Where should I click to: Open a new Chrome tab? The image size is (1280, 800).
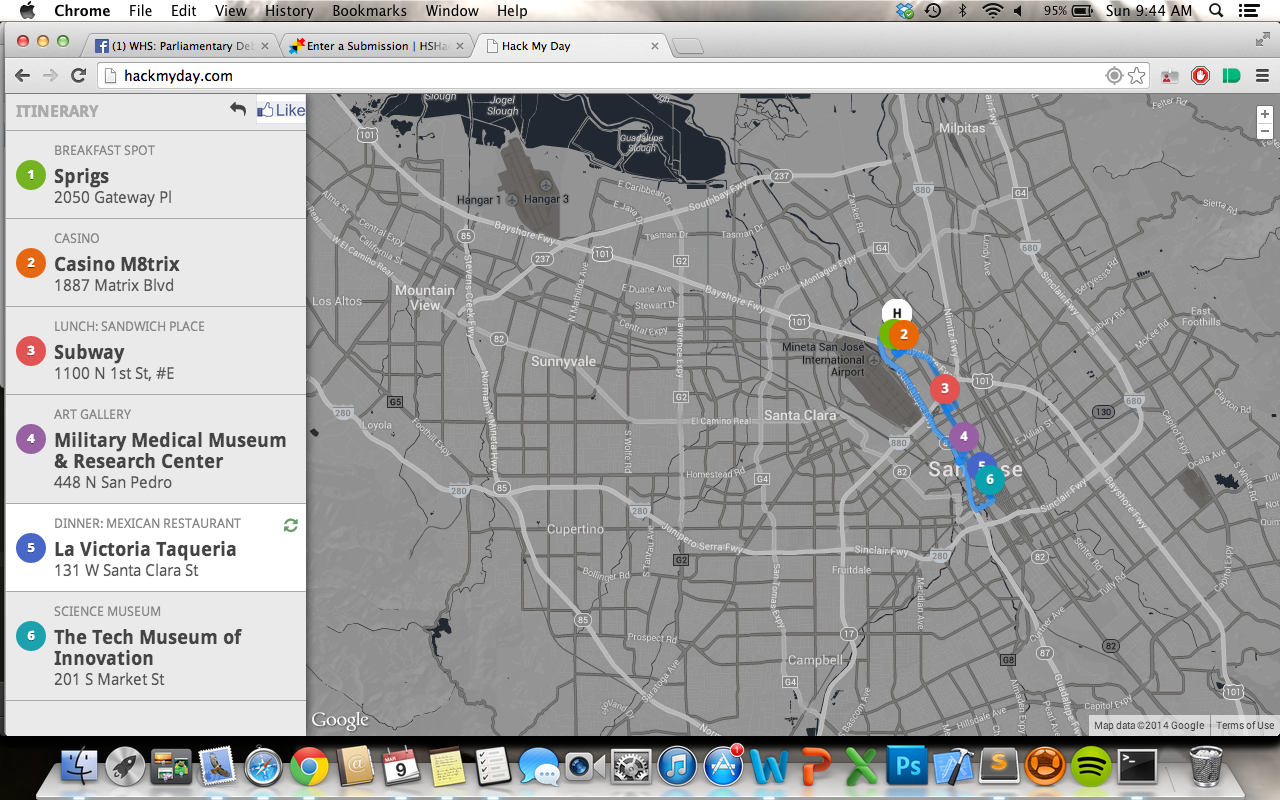(688, 46)
